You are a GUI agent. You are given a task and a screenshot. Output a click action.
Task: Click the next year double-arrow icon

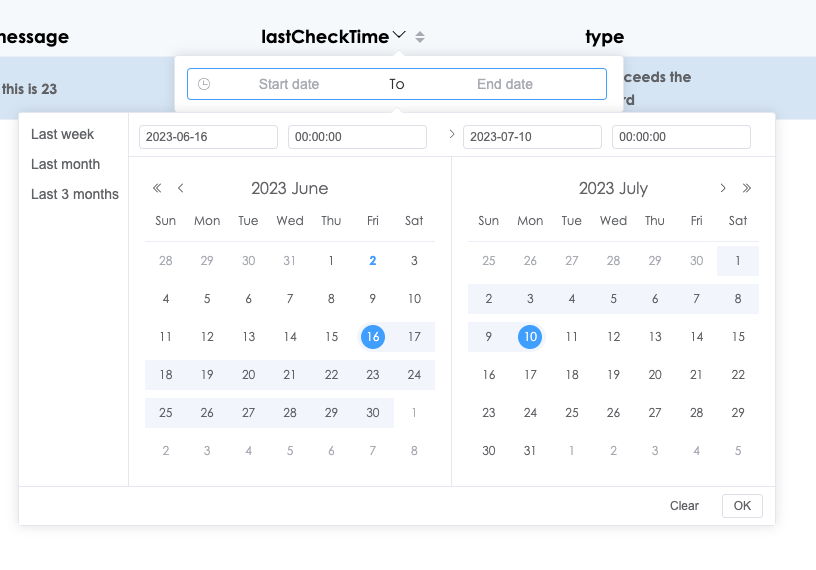tap(747, 188)
